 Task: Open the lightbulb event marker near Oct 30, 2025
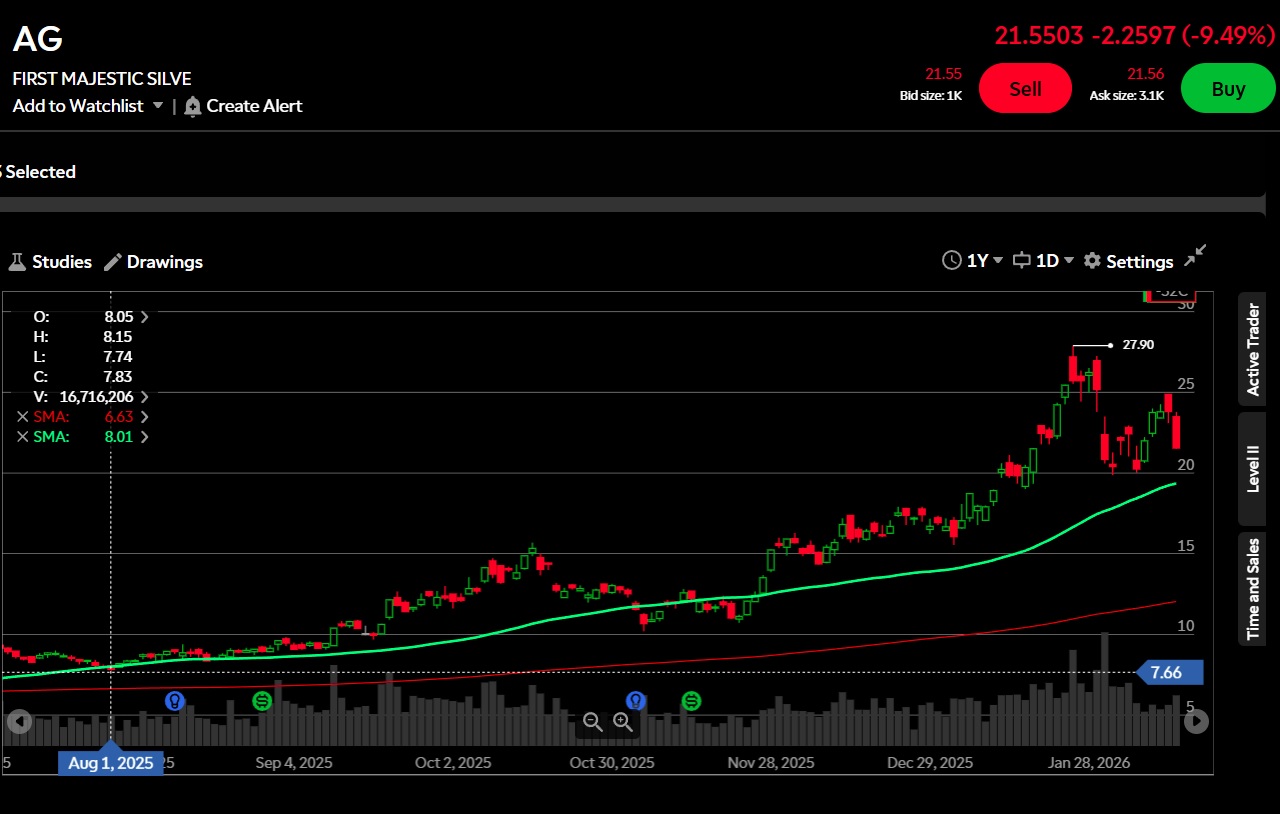pos(635,701)
